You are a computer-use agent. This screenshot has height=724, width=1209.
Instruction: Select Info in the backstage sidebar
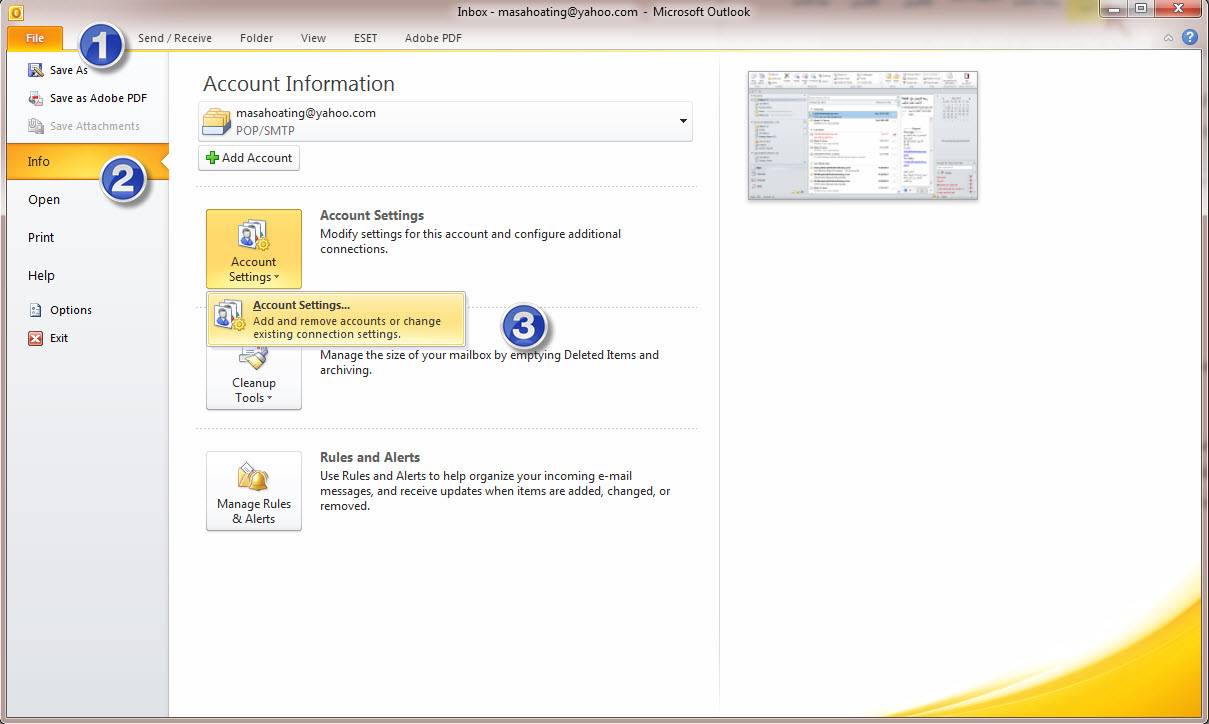(88, 161)
